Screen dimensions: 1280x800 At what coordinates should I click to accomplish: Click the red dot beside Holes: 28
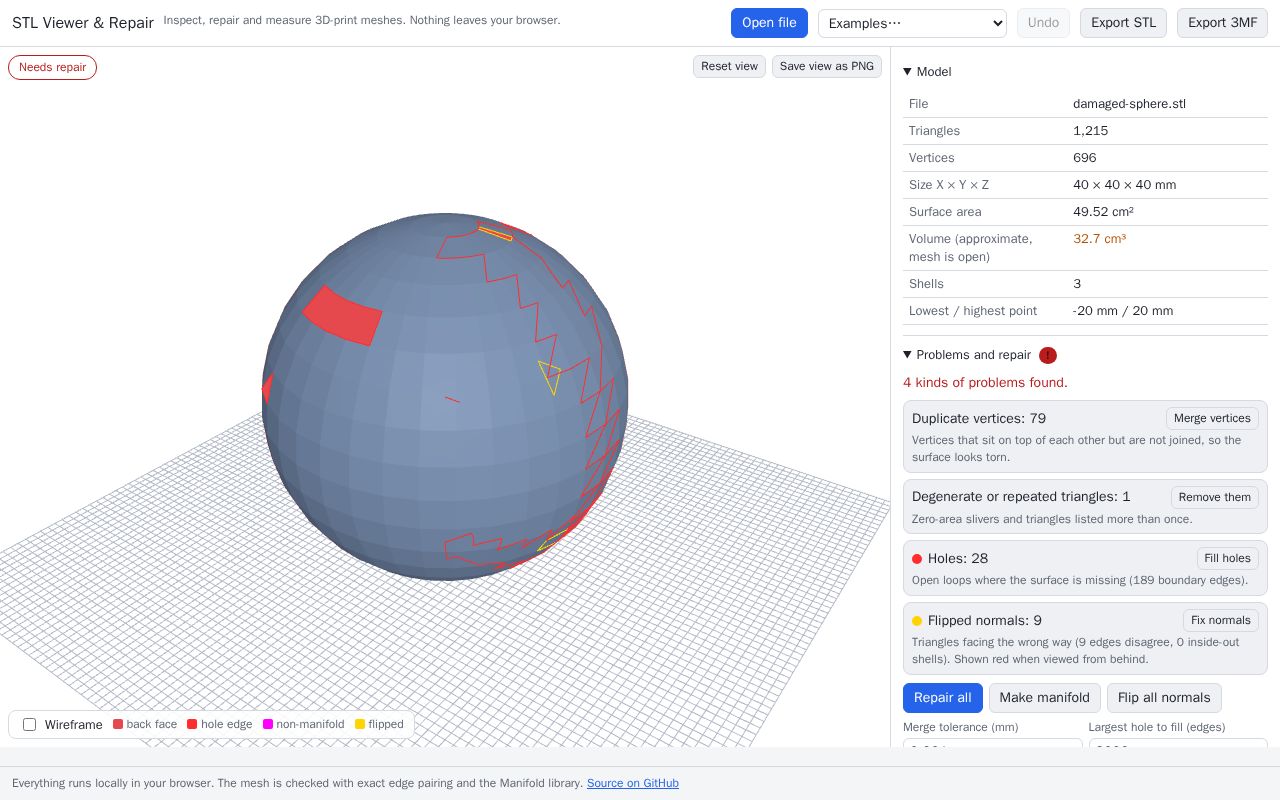pos(917,559)
